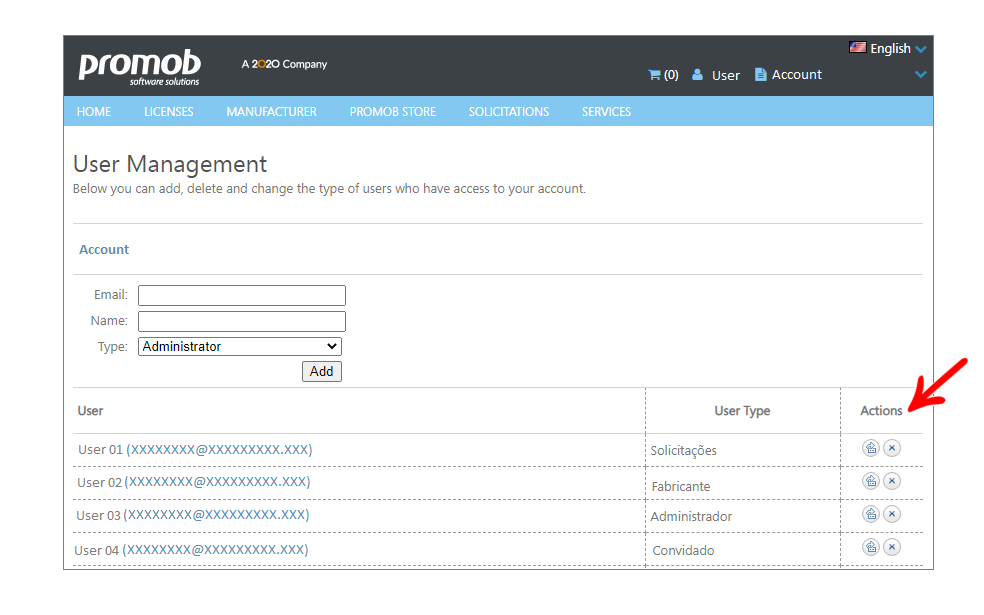Open the Type Administrator dropdown

(x=240, y=346)
